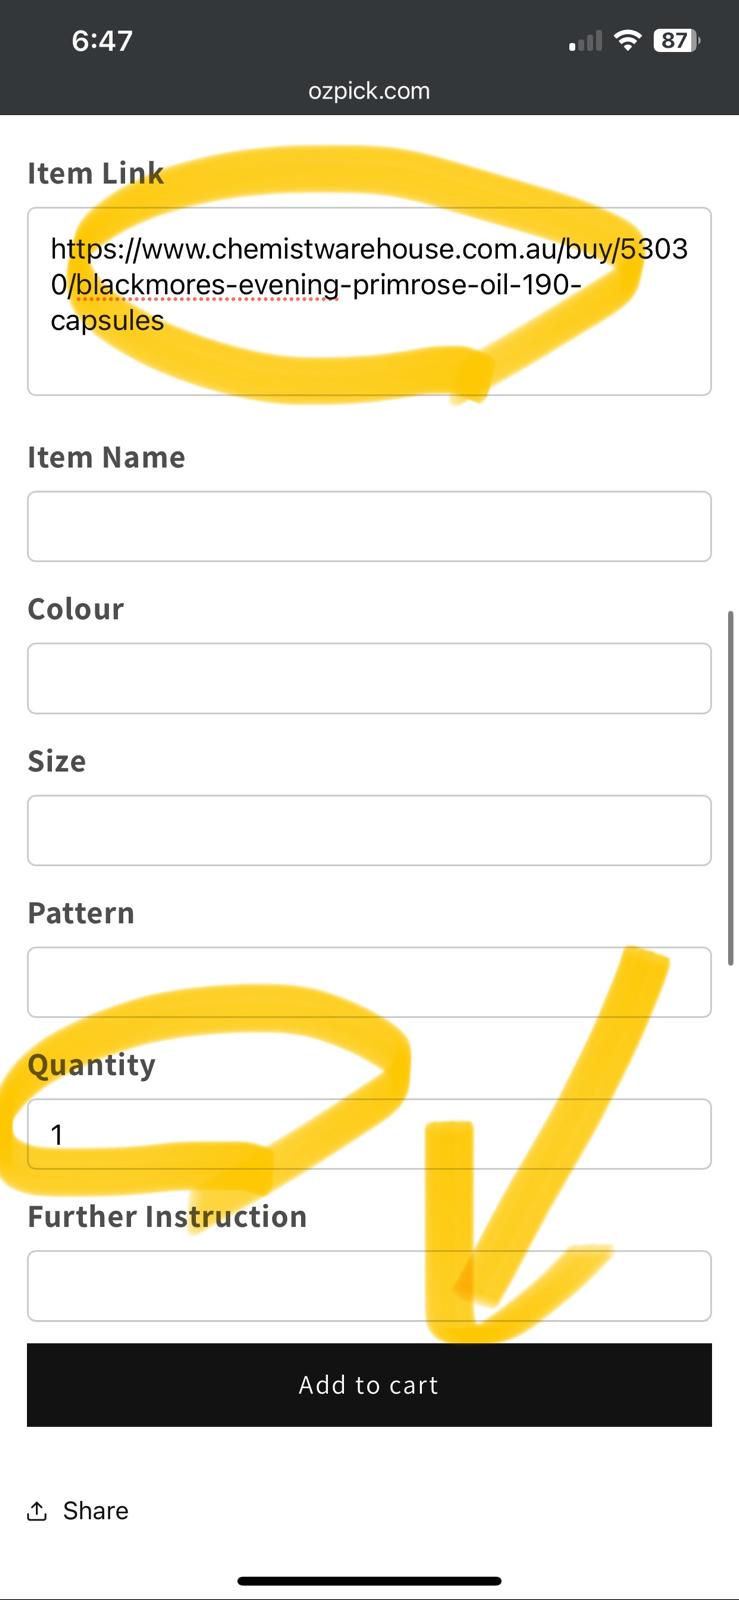Tap the home indicator bar
The width and height of the screenshot is (739, 1600).
click(369, 1581)
